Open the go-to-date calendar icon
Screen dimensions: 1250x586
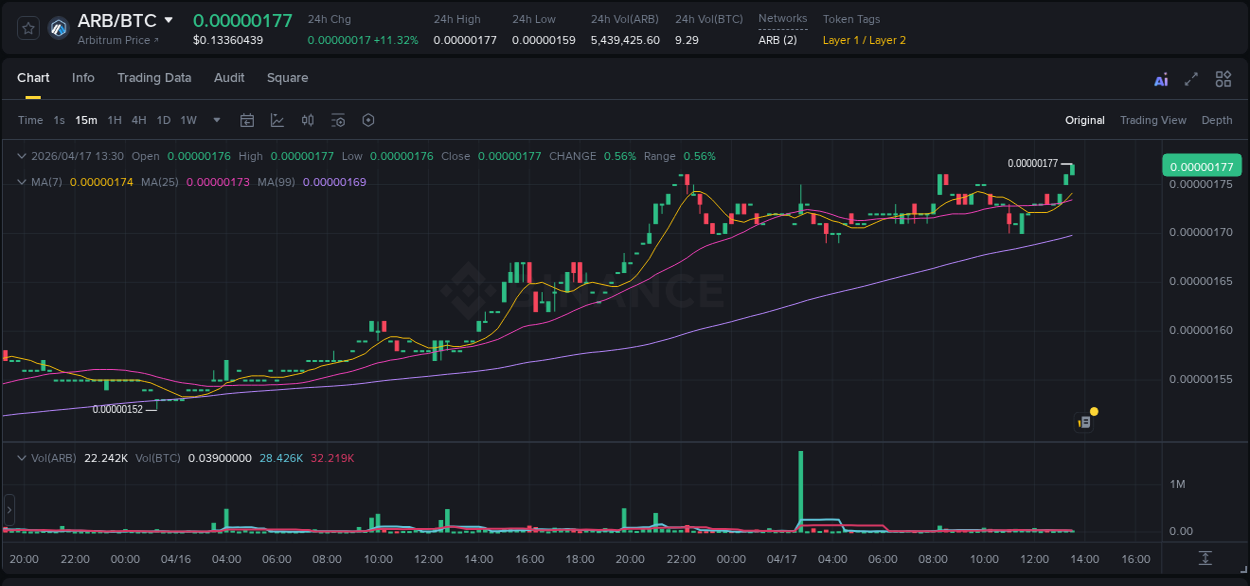click(247, 120)
